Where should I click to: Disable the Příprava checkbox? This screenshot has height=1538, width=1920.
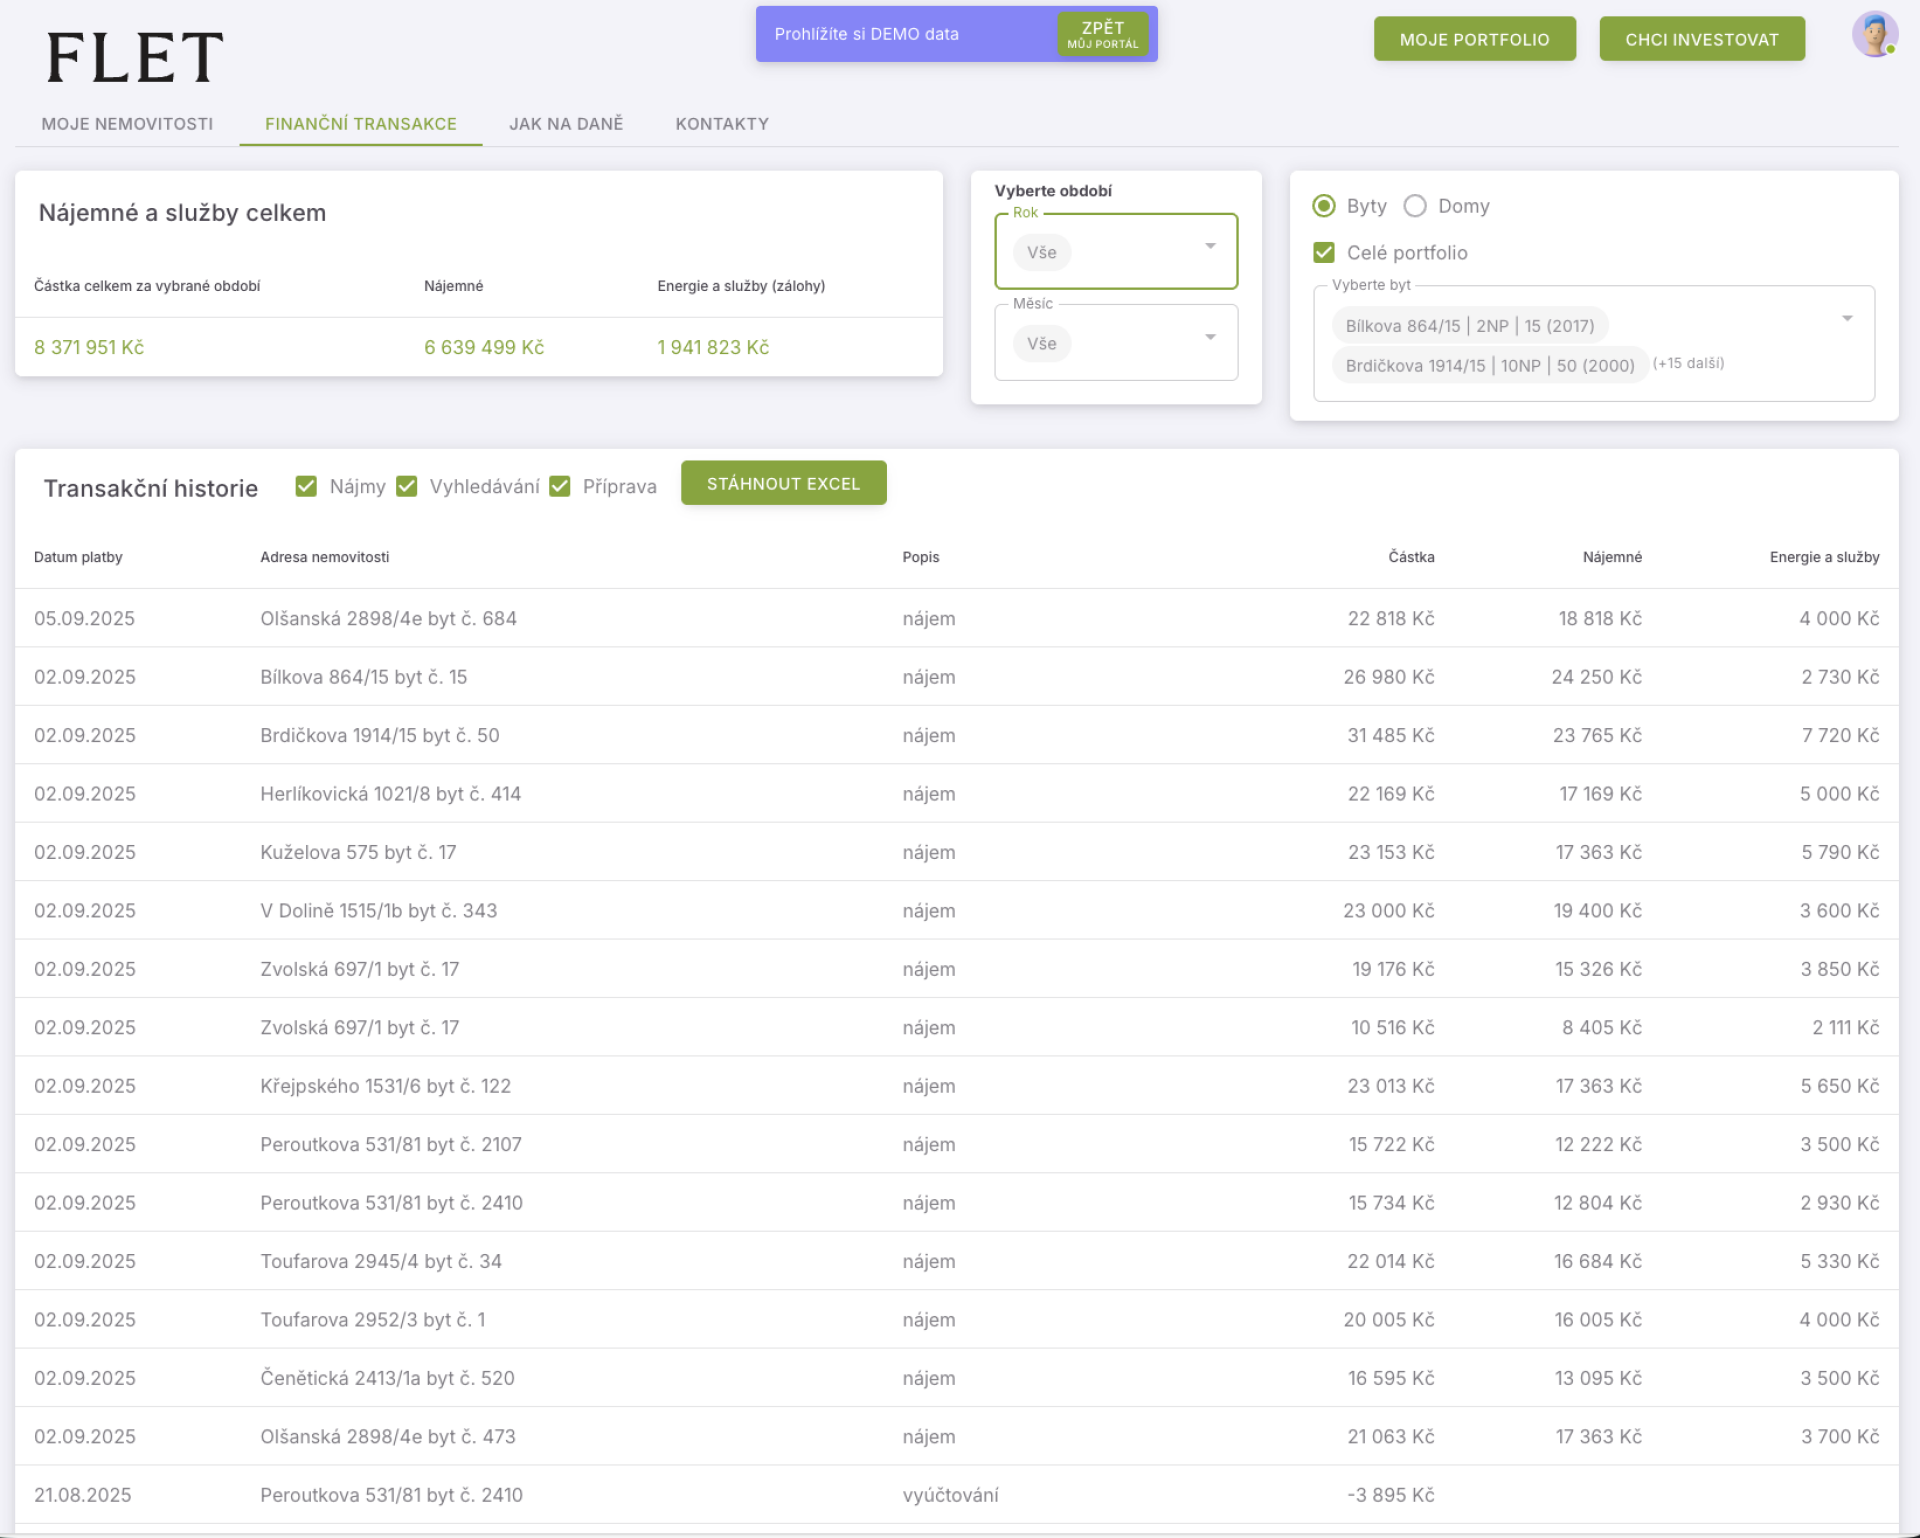coord(560,486)
